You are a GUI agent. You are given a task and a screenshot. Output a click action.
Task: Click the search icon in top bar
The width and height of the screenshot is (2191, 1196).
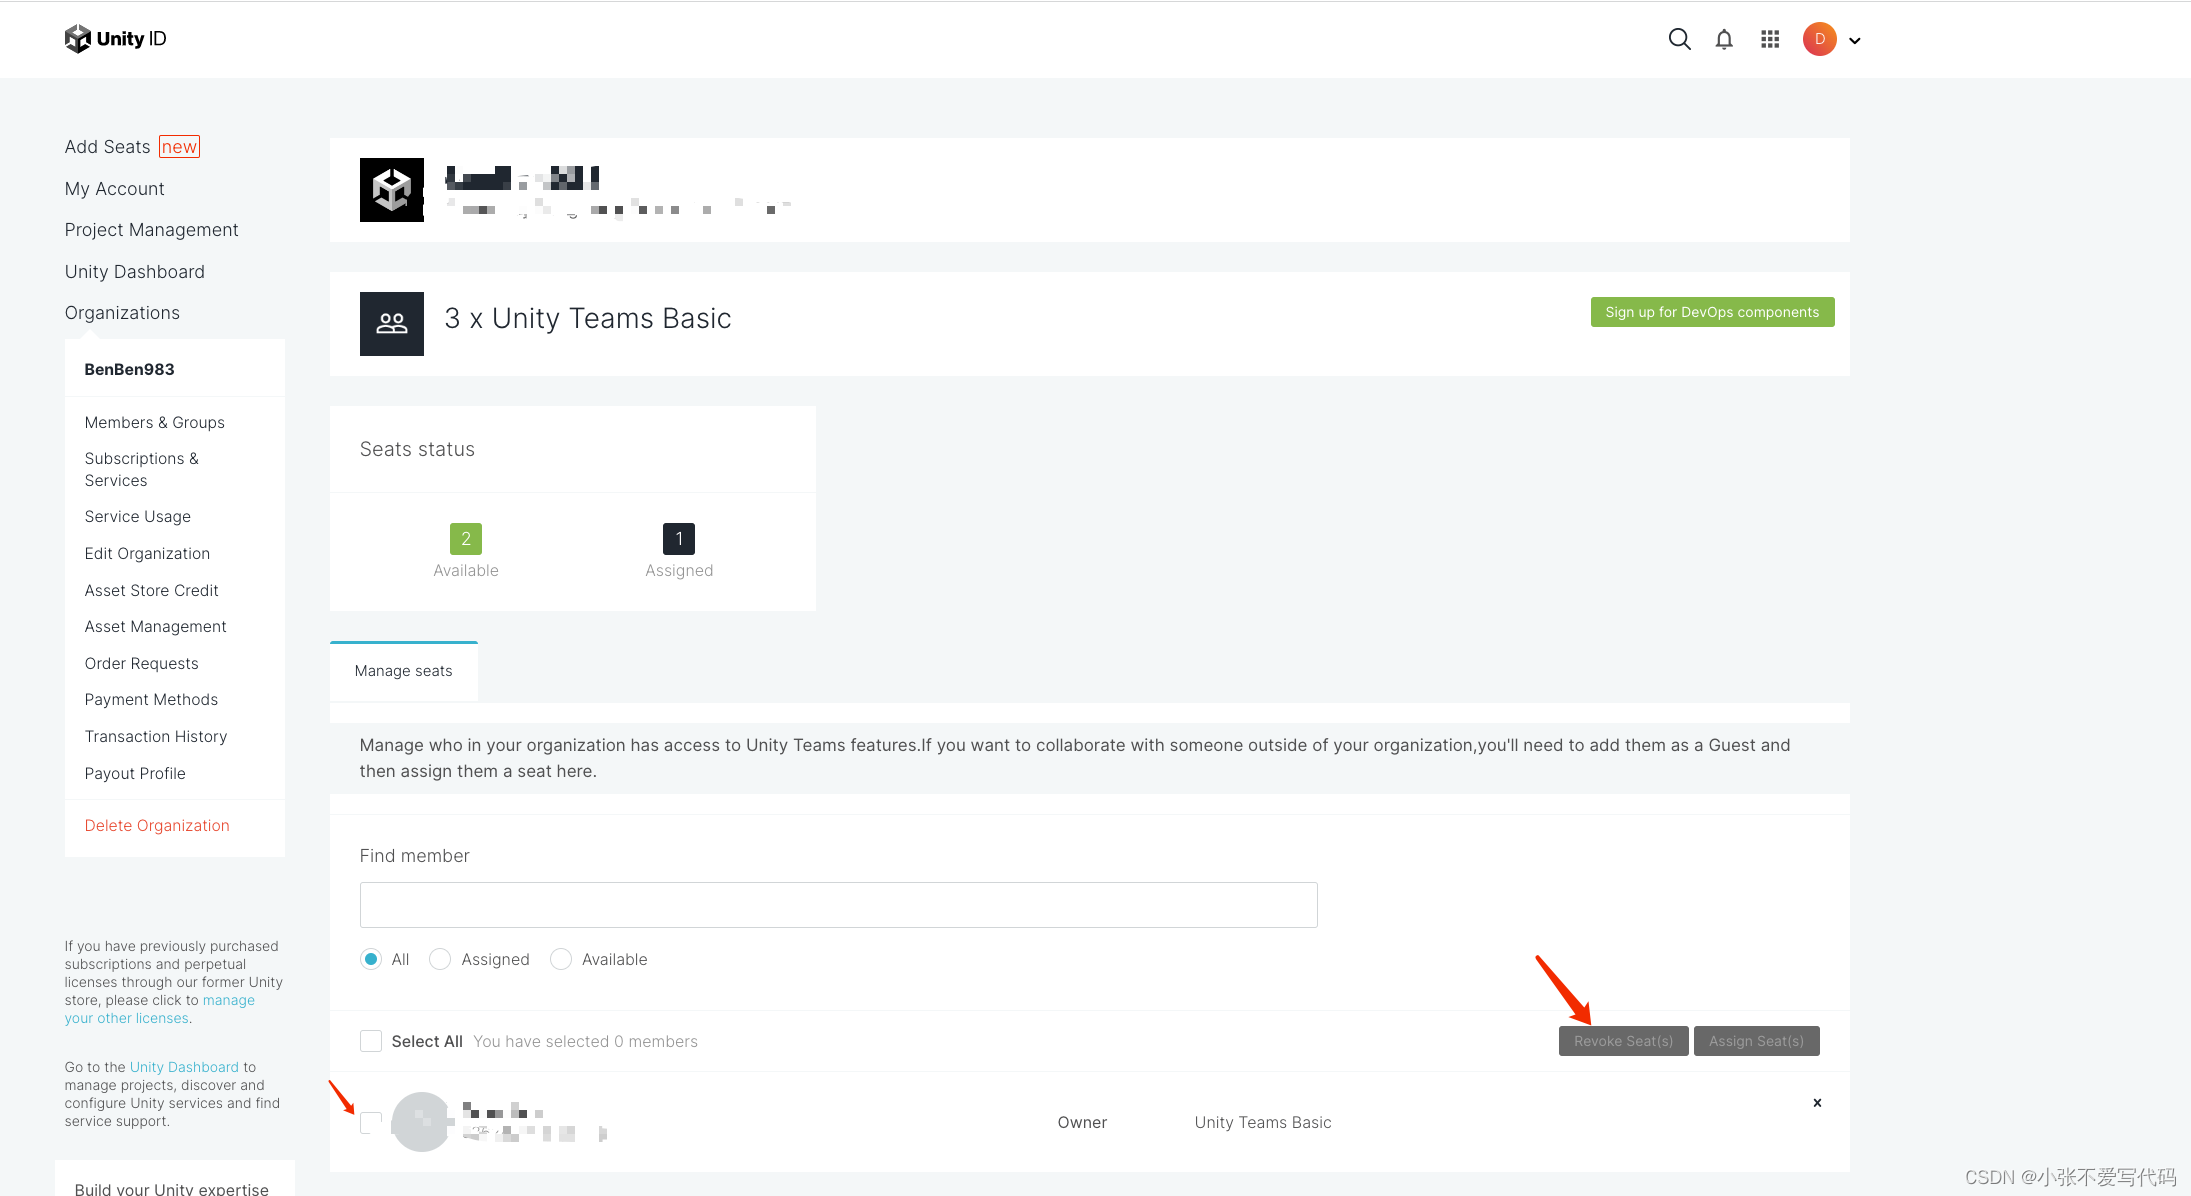[x=1679, y=39]
